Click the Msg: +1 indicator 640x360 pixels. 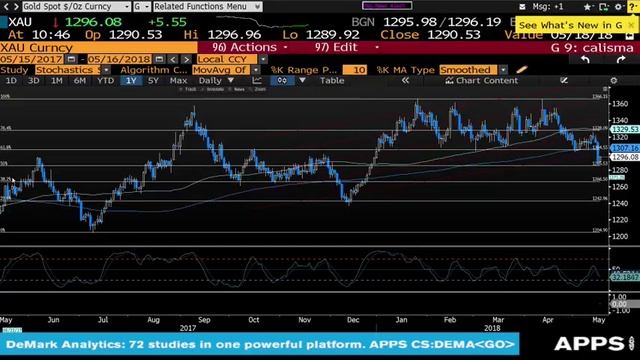click(548, 7)
